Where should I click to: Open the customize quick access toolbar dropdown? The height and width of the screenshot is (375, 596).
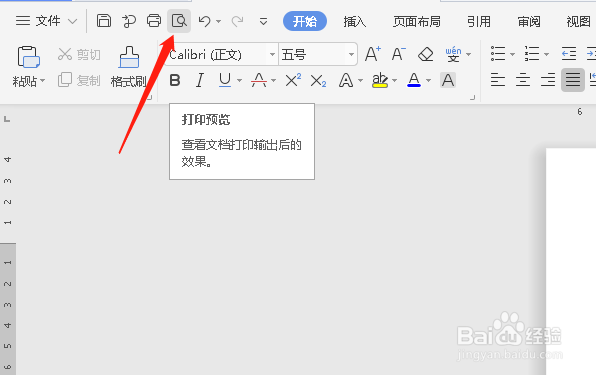click(x=263, y=21)
